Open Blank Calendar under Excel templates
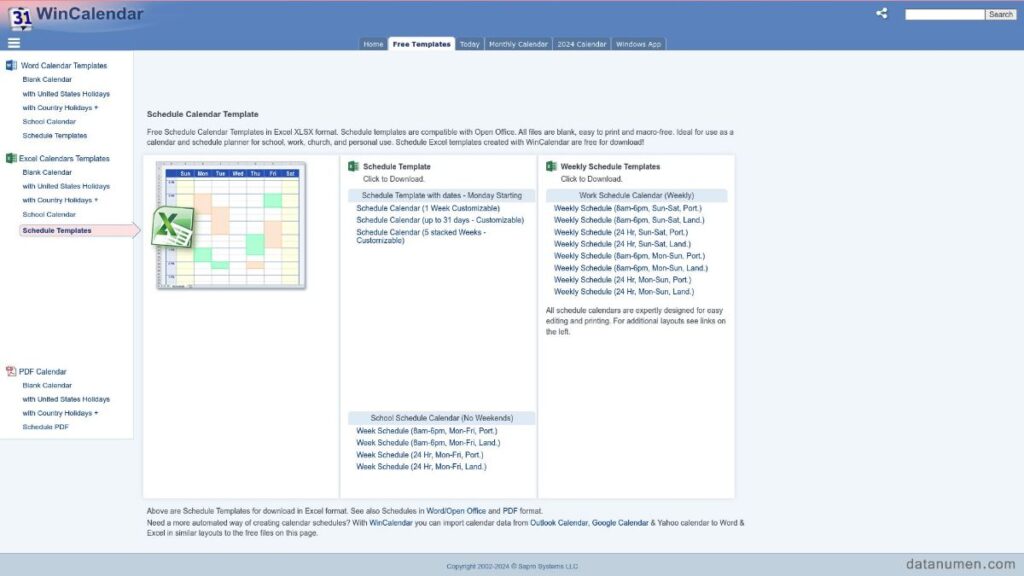This screenshot has width=1024, height=576. click(x=47, y=172)
